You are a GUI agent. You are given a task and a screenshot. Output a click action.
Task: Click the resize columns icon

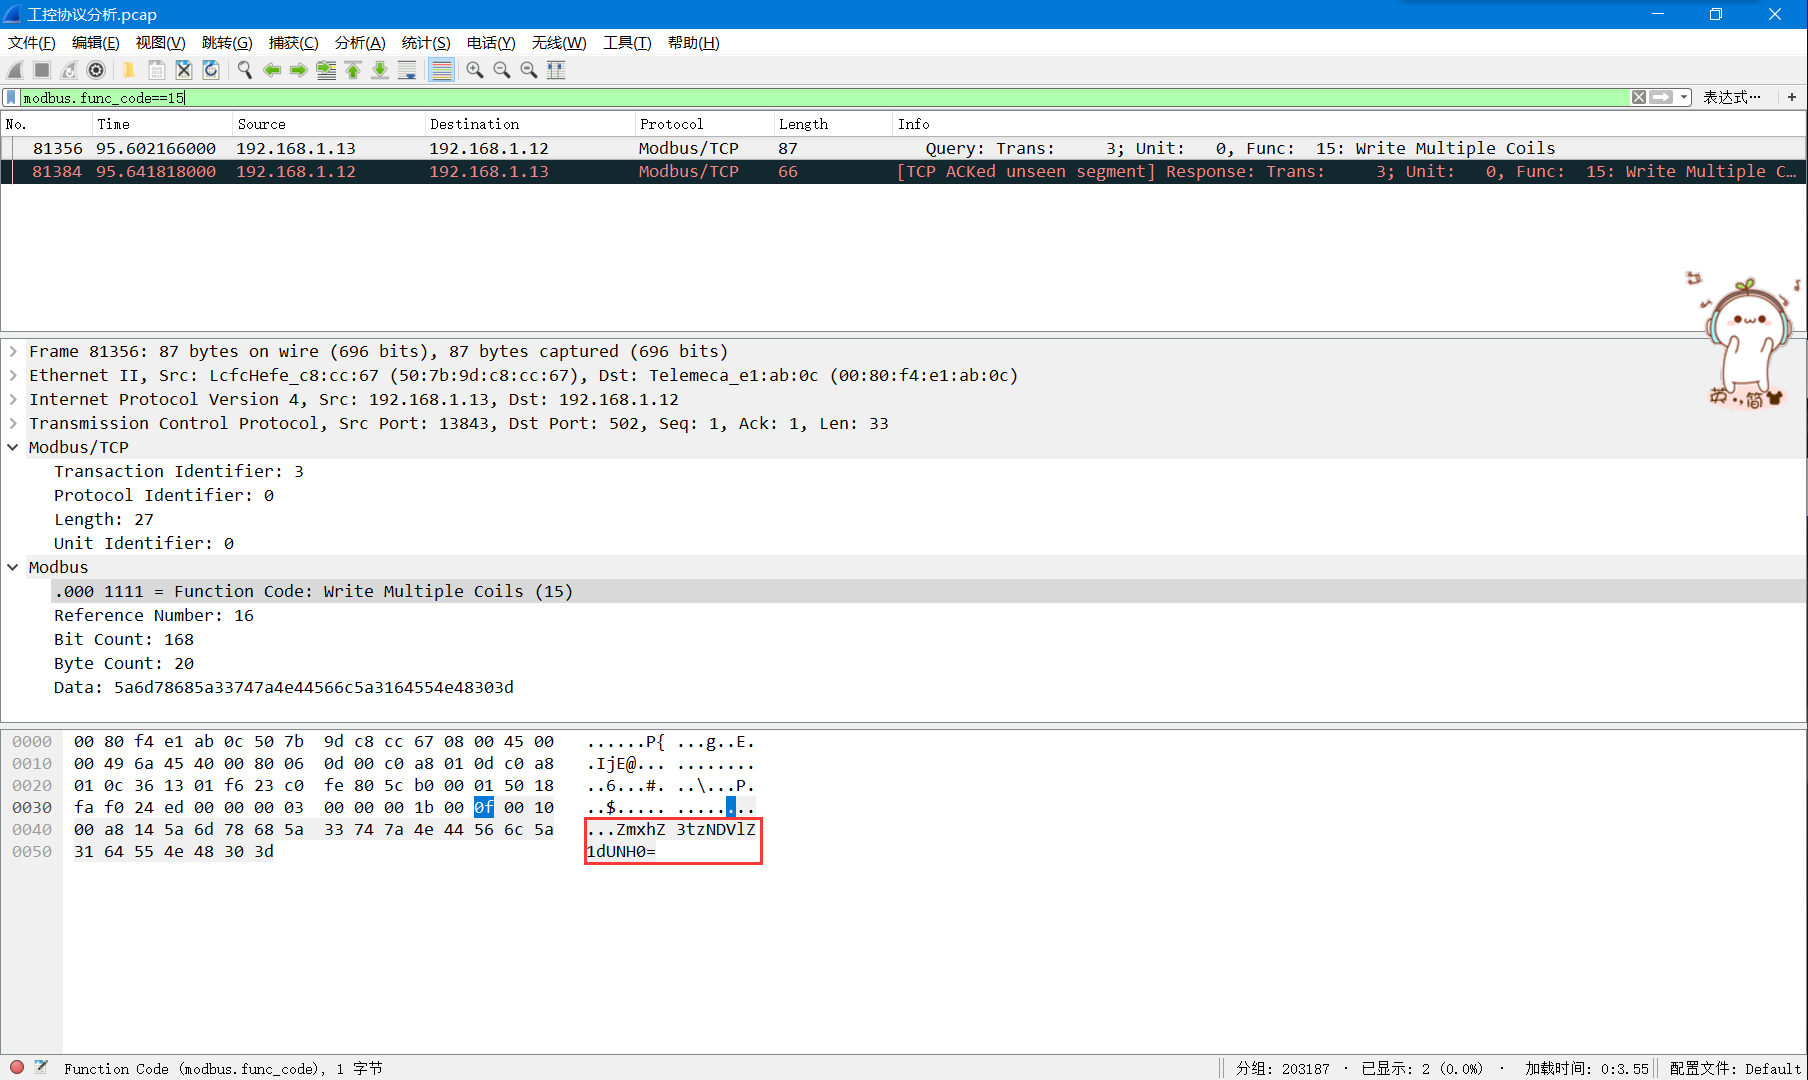point(556,70)
